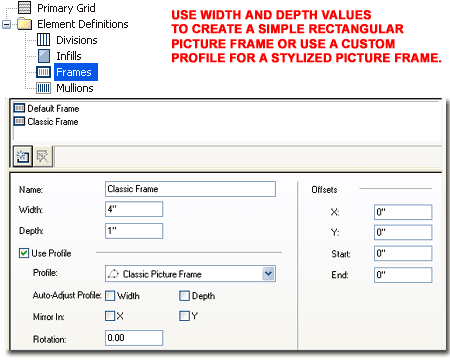The height and width of the screenshot is (360, 450).
Task: Enable Auto-Adjust Profile Width checkbox
Action: click(x=110, y=296)
